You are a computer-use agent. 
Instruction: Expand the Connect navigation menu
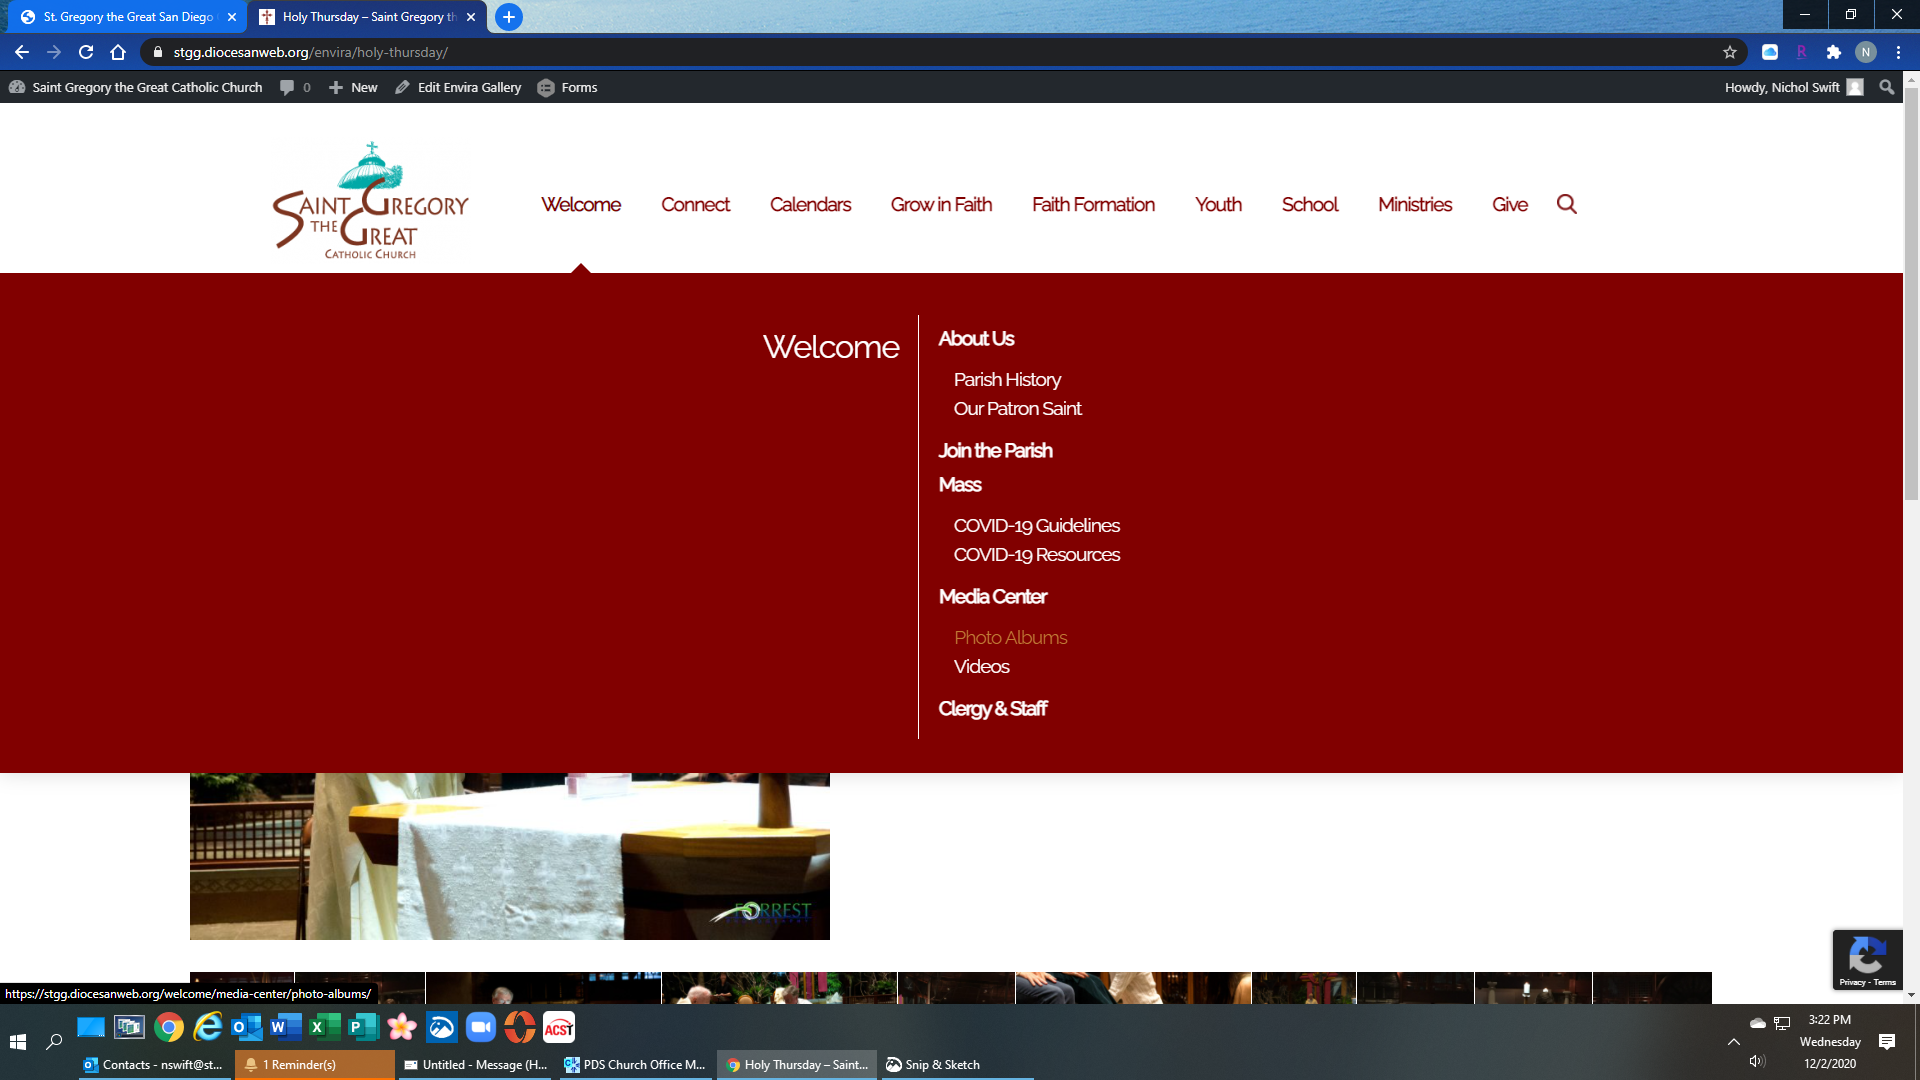pyautogui.click(x=695, y=204)
